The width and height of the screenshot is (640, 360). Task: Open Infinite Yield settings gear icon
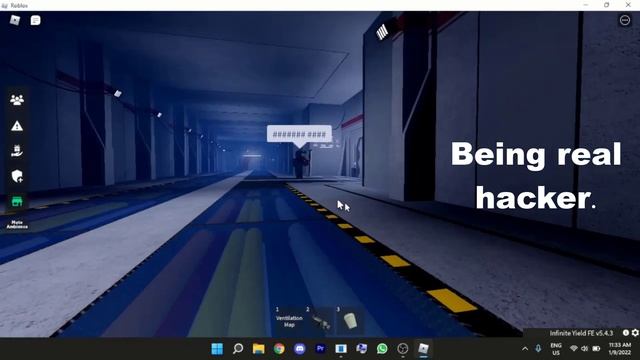pyautogui.click(x=635, y=333)
